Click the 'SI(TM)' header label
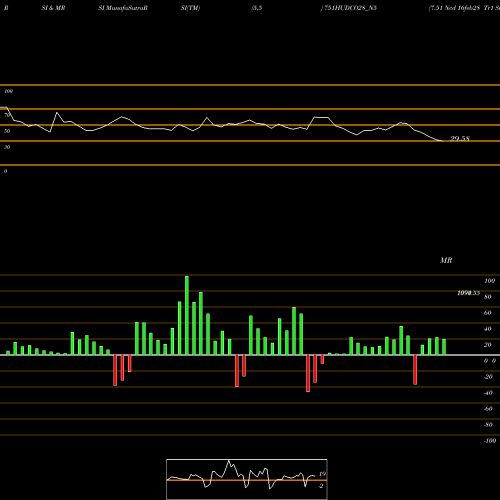Image resolution: width=500 pixels, height=500 pixels. (x=190, y=8)
